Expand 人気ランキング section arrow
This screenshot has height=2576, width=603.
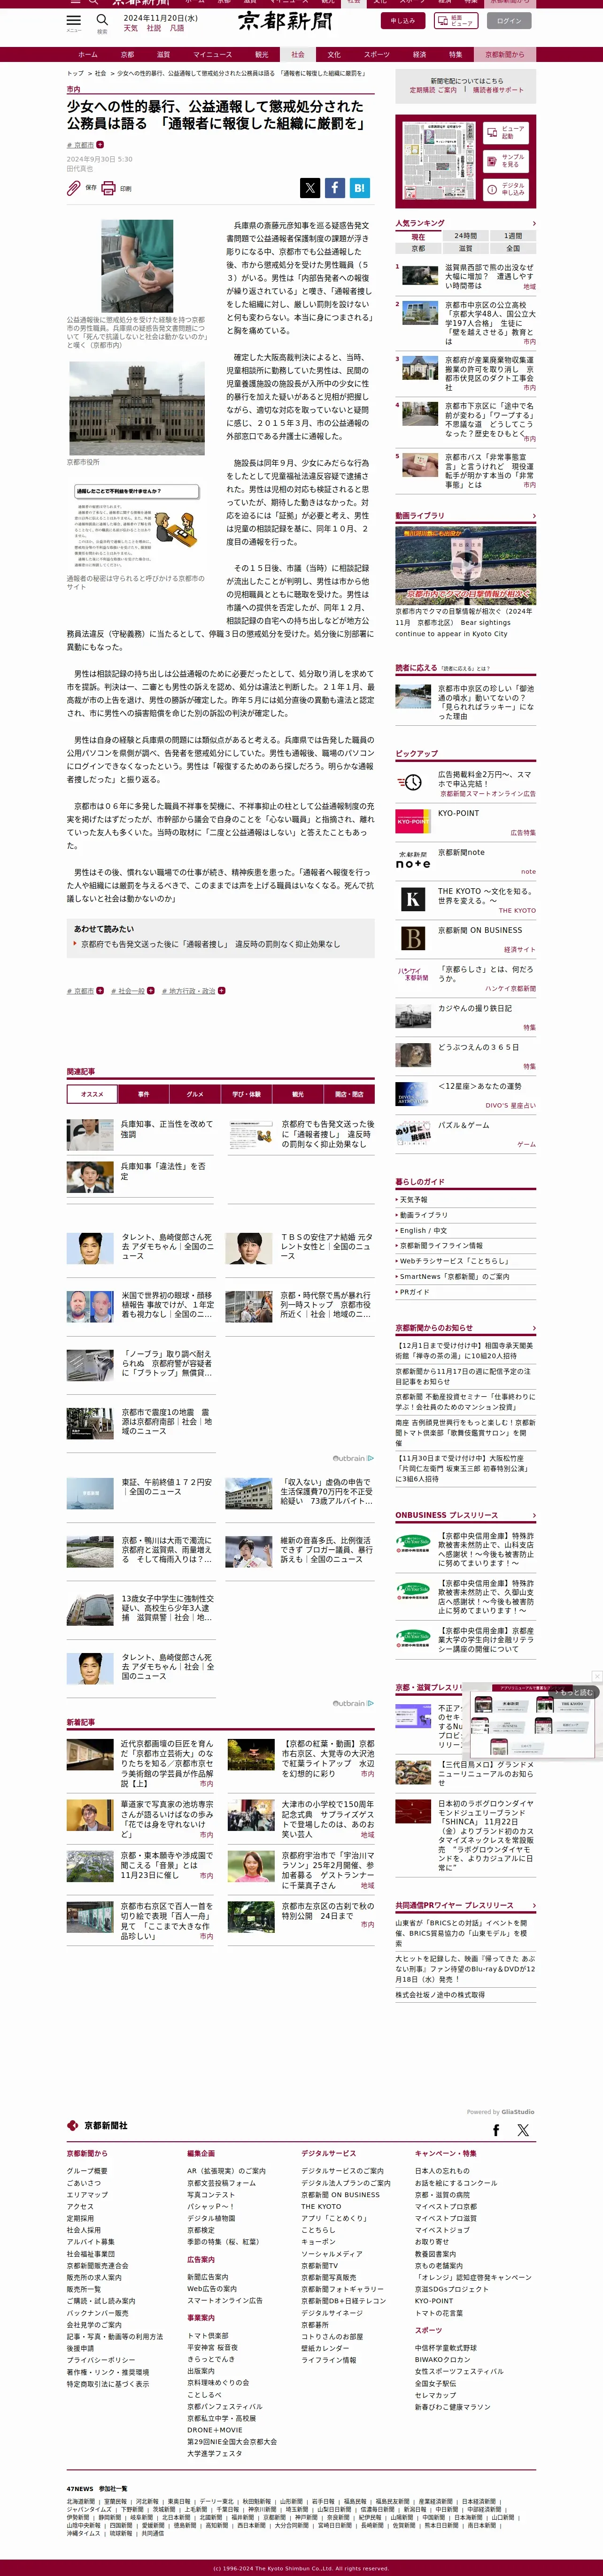pos(533,223)
